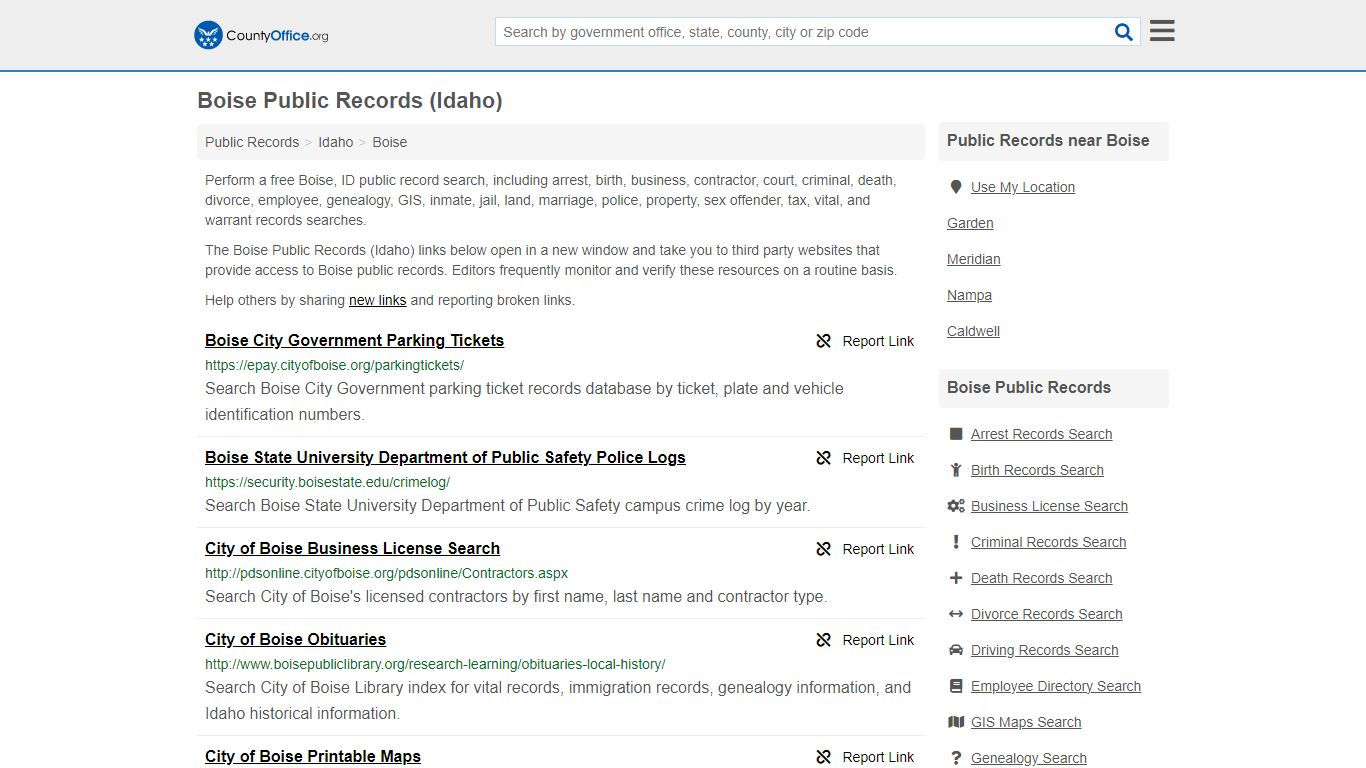The height and width of the screenshot is (768, 1366).
Task: Open GIS Maps Search
Action: (x=1026, y=722)
